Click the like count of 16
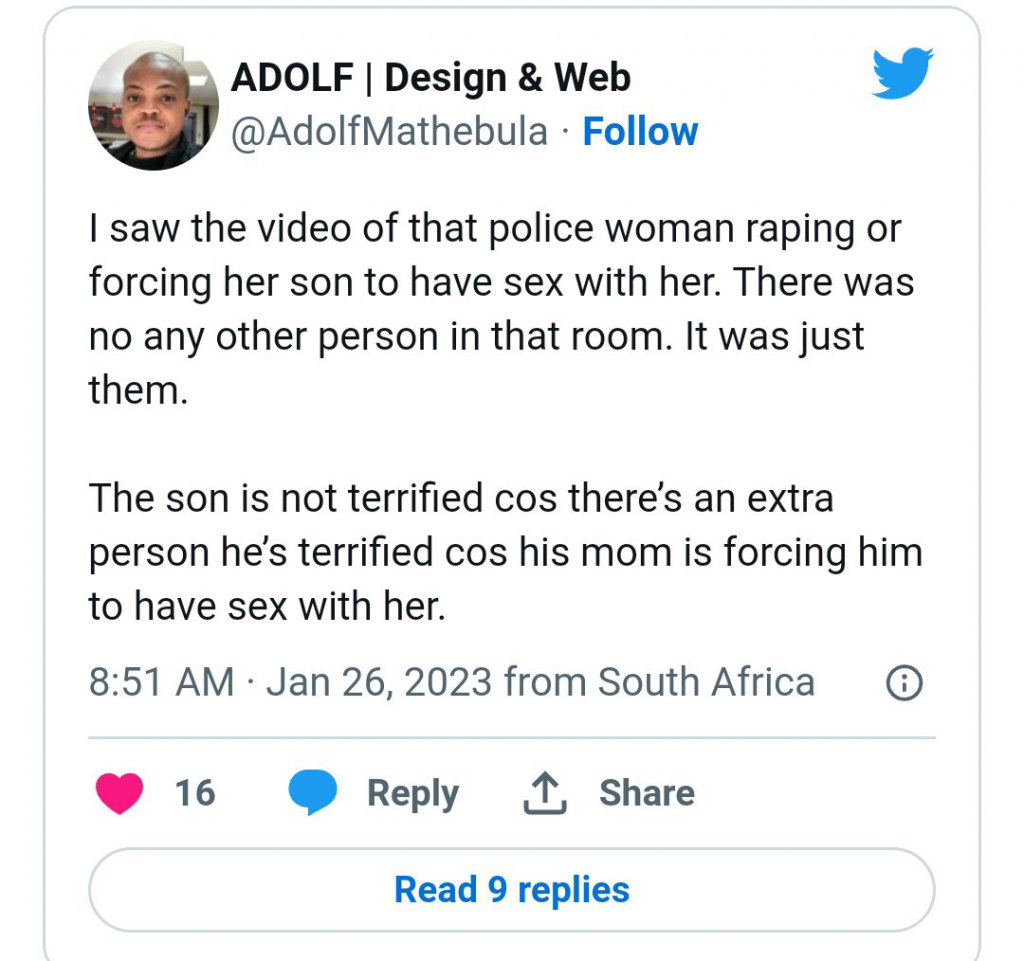Image resolution: width=1024 pixels, height=961 pixels. tap(195, 793)
